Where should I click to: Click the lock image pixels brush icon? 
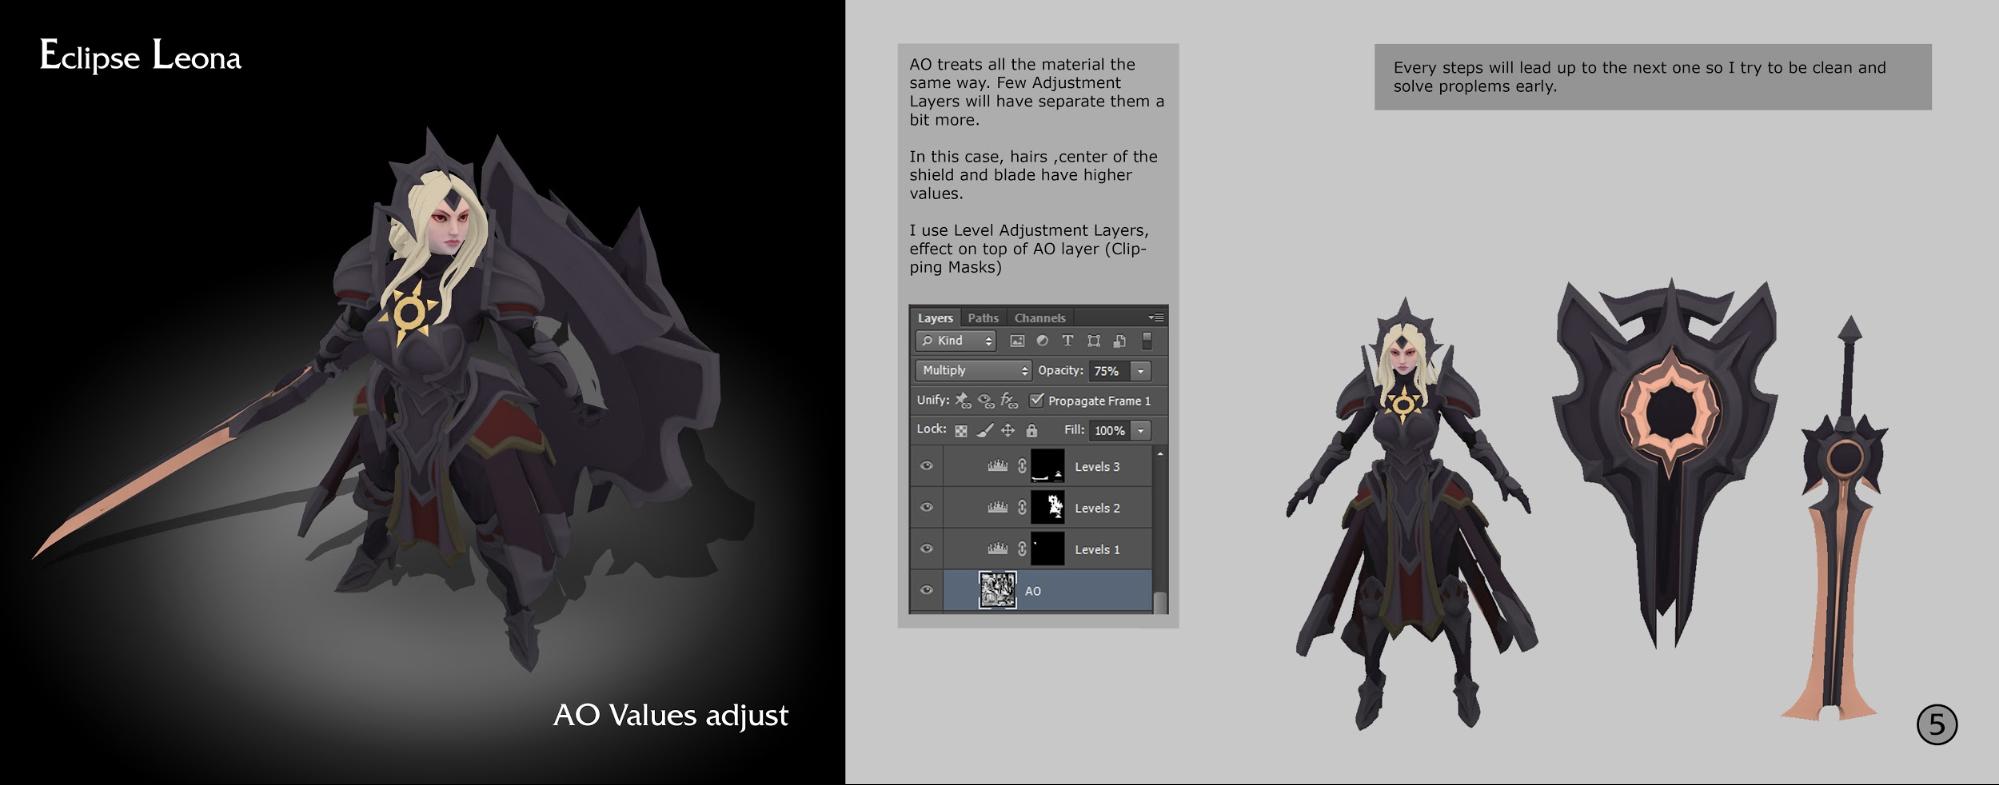click(x=985, y=431)
